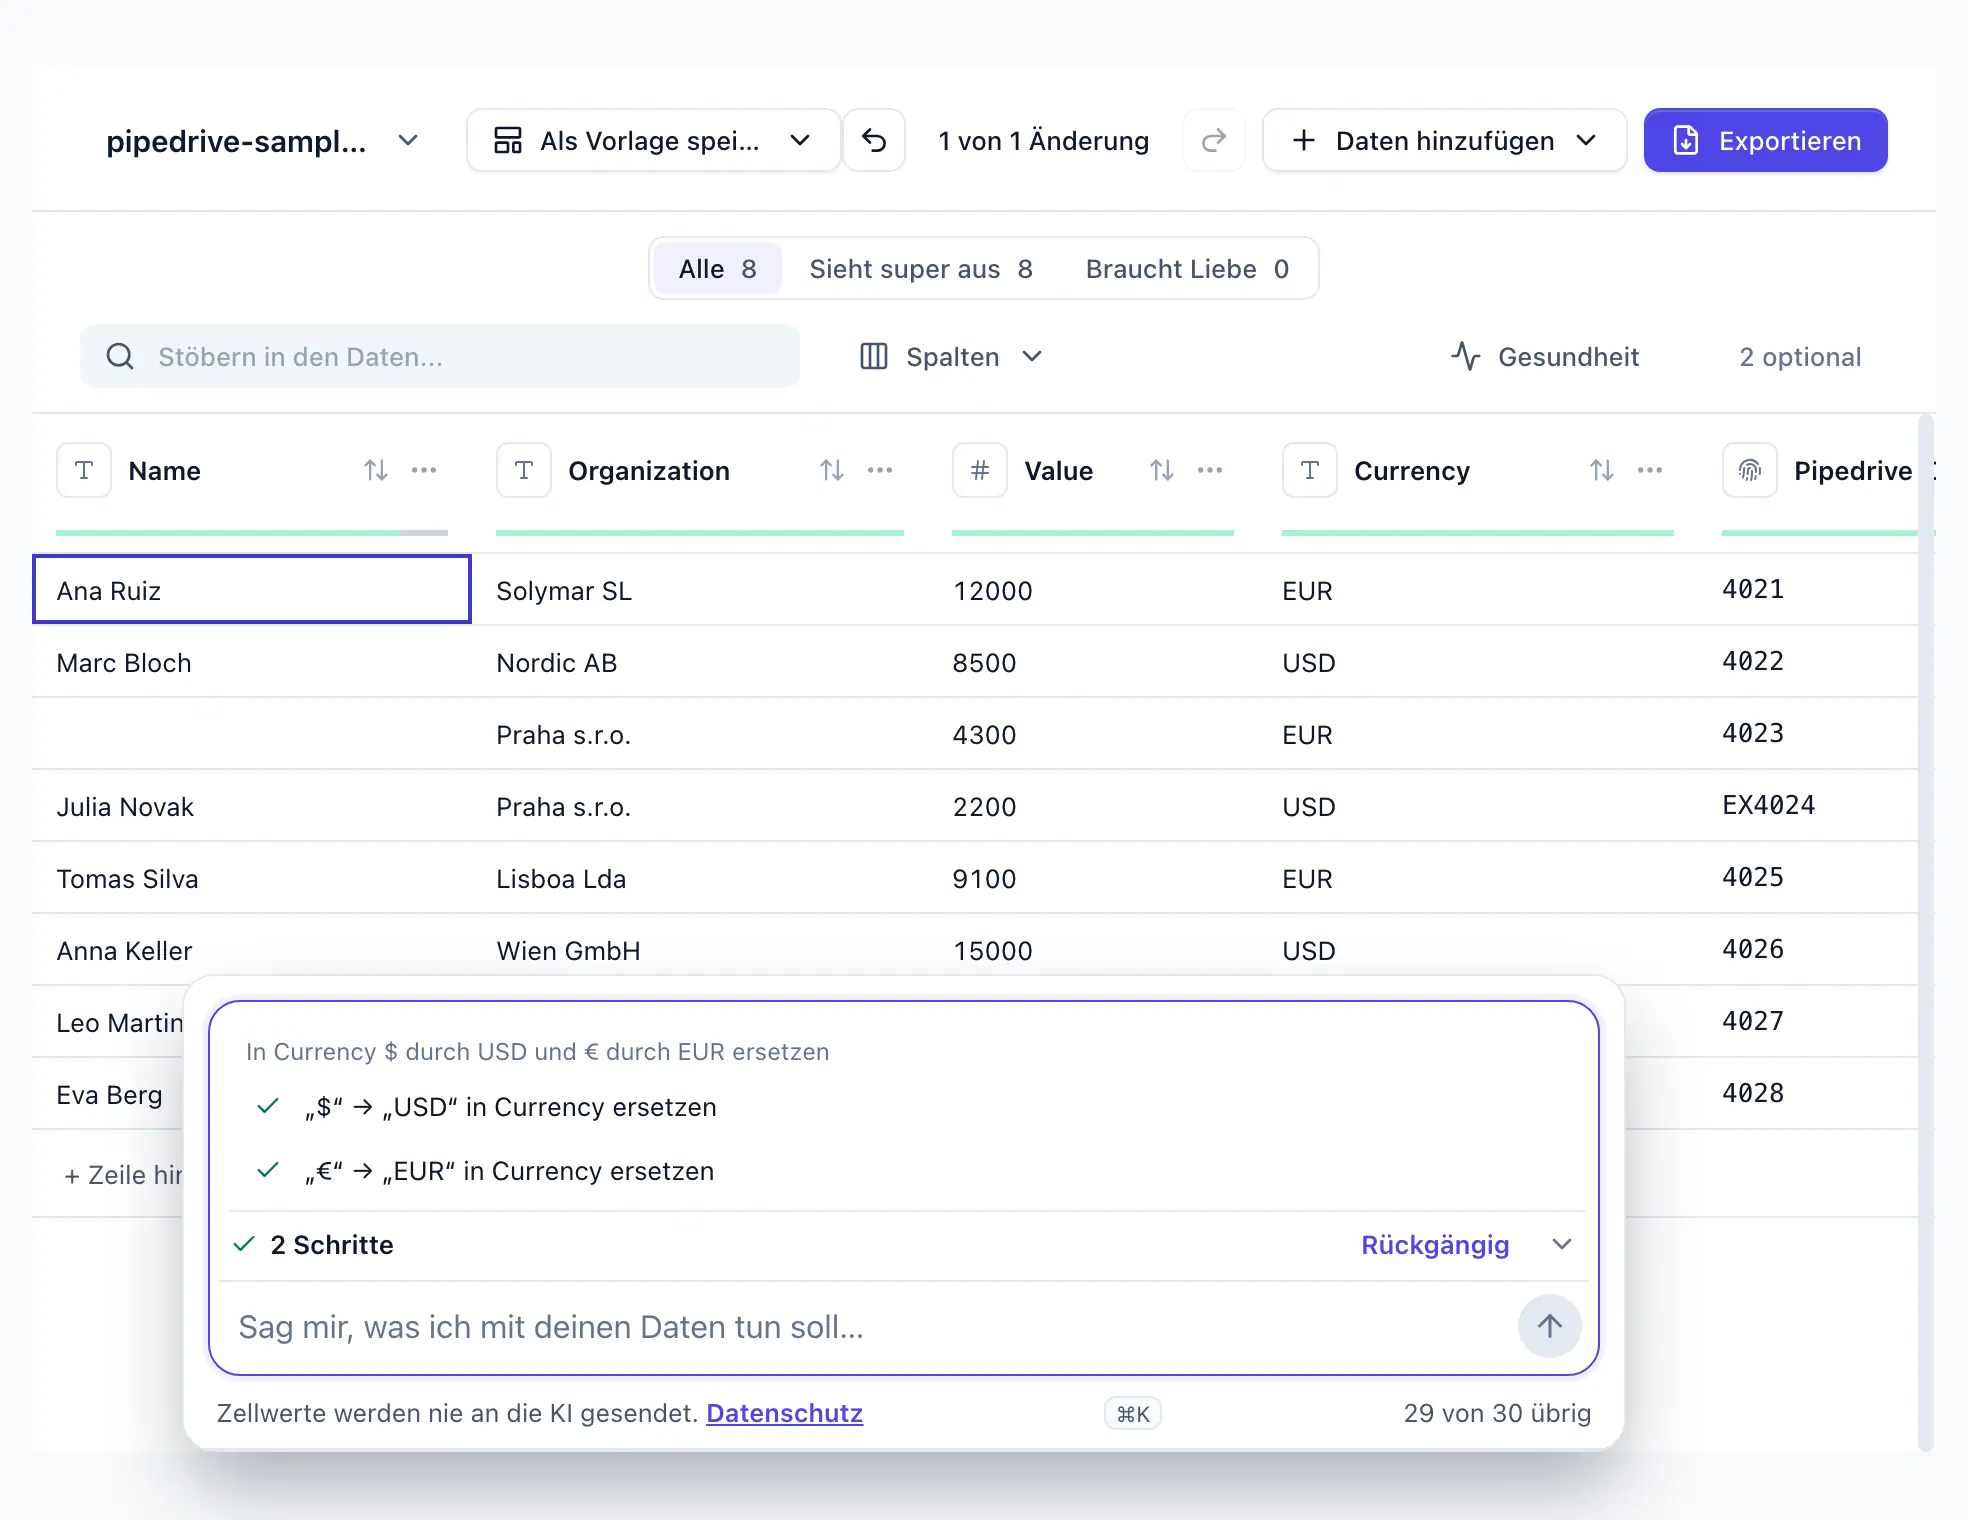This screenshot has height=1520, width=1968.
Task: Click the Value column number type icon
Action: pos(980,470)
